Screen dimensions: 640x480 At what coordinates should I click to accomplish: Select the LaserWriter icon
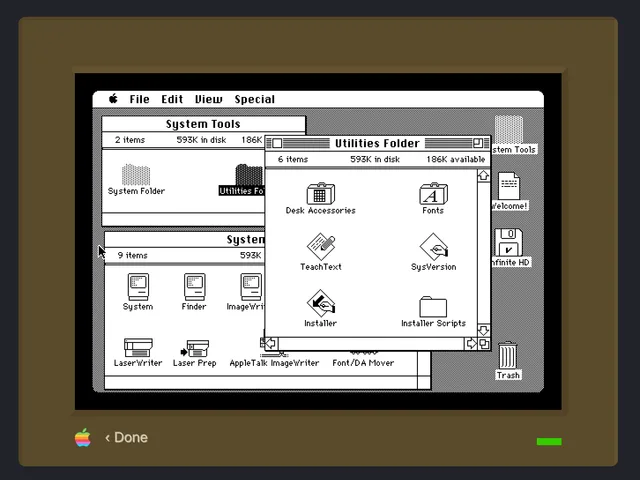click(x=138, y=347)
